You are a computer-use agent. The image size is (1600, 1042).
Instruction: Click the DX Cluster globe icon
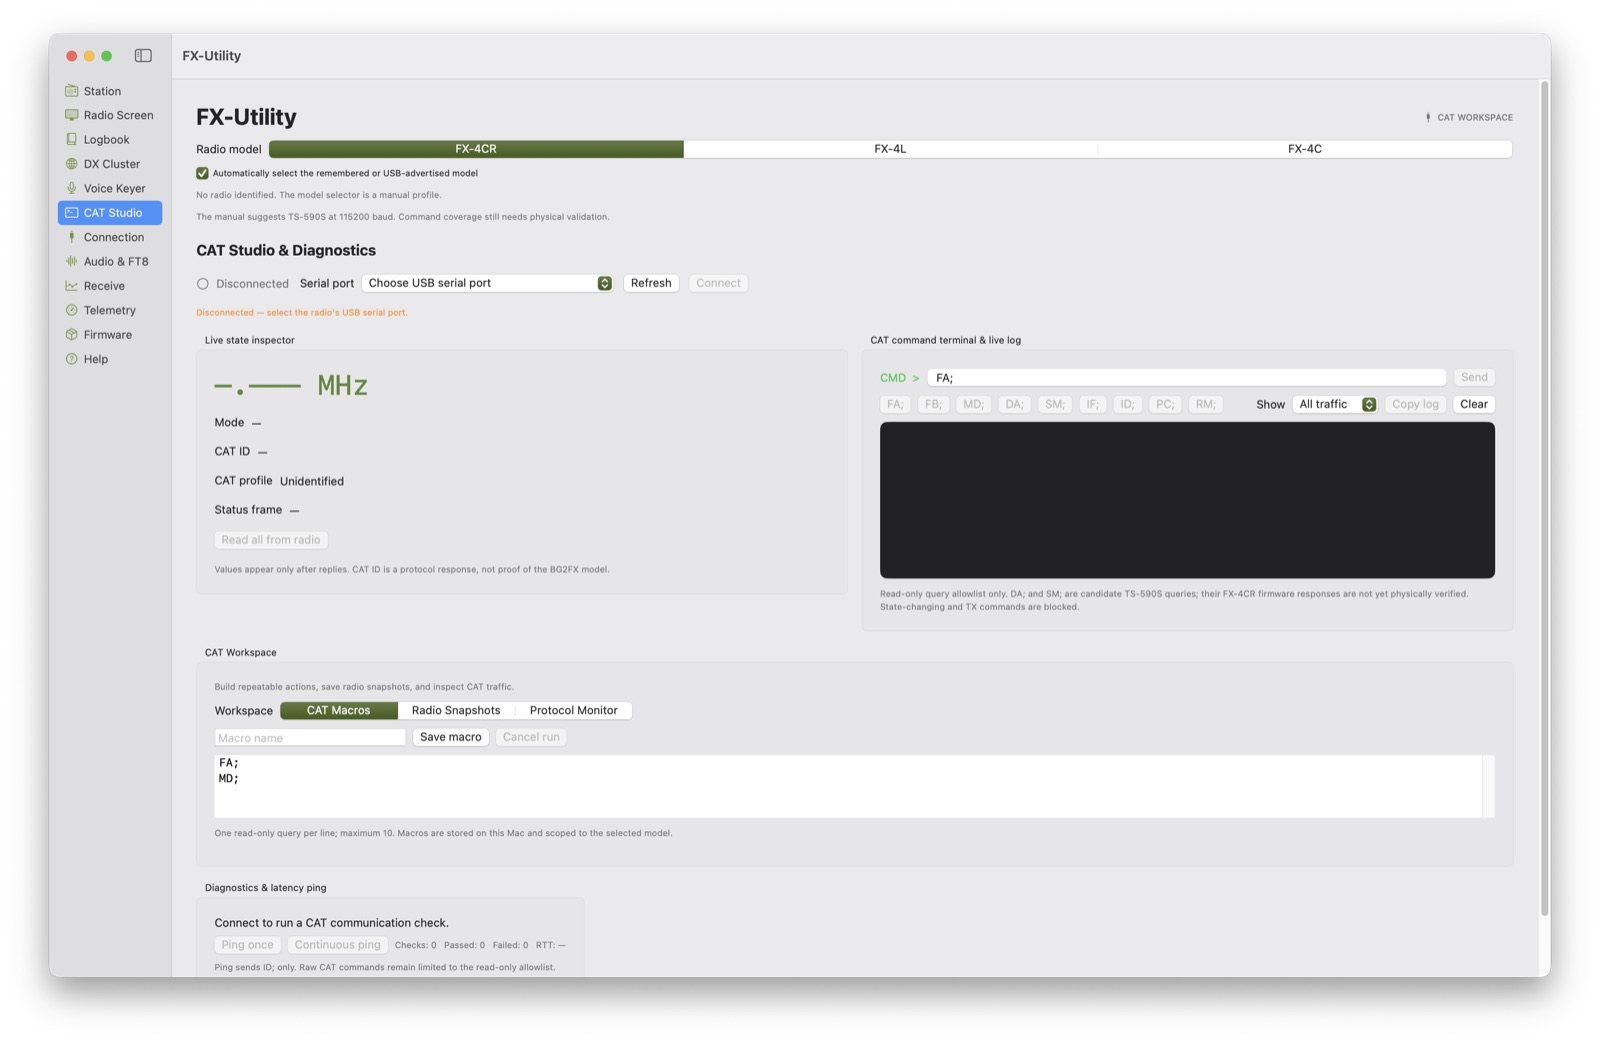pos(71,164)
